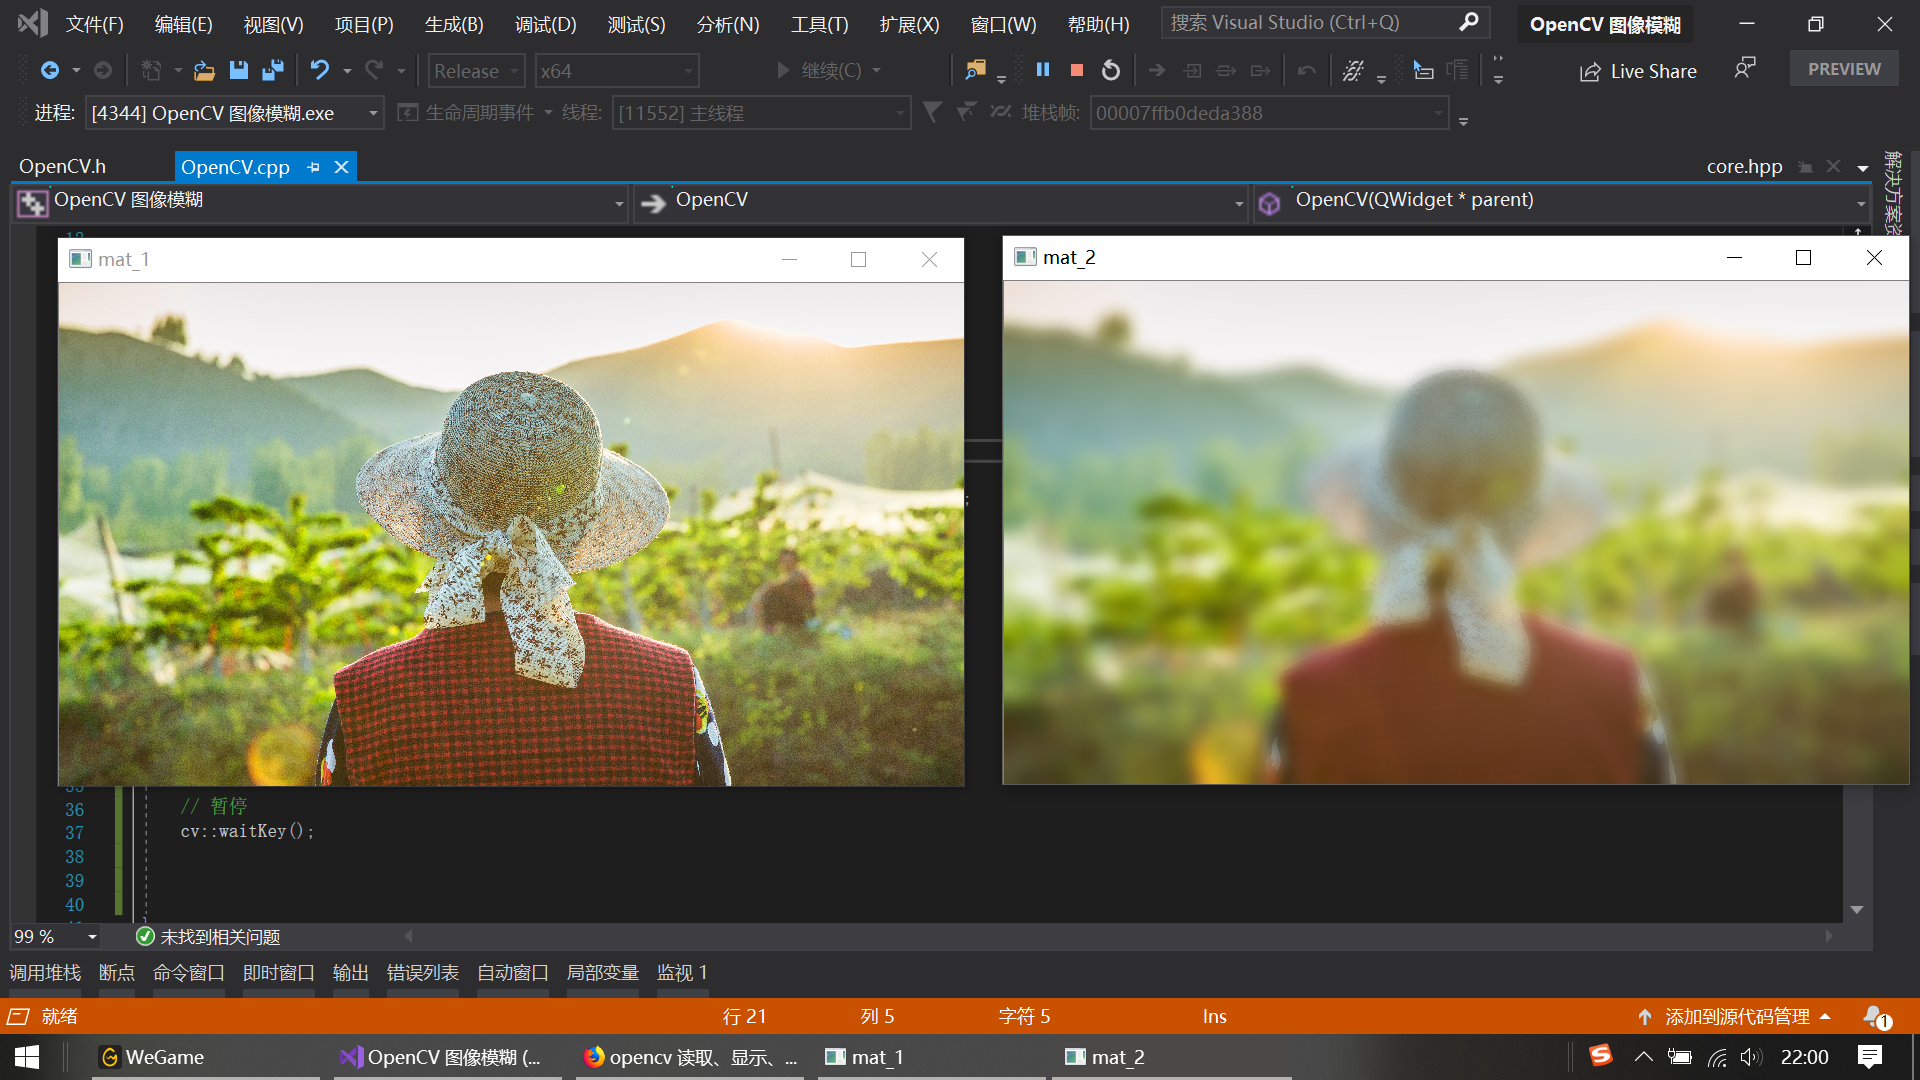Switch to the OpenCV.h tab
The width and height of the screenshot is (1920, 1080).
coord(62,167)
